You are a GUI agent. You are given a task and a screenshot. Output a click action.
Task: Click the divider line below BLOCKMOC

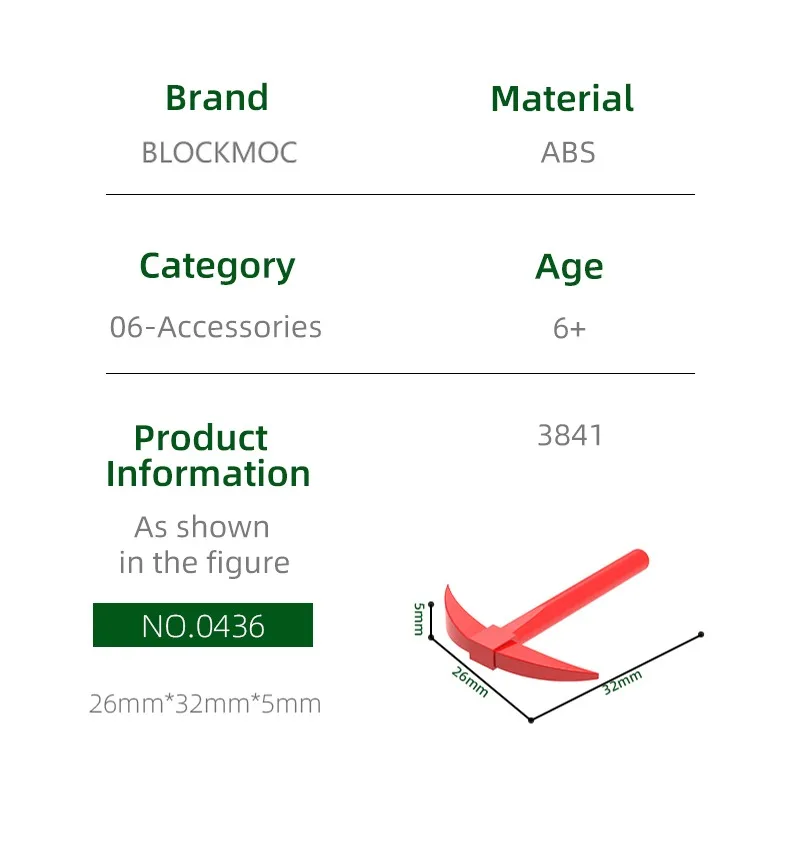pyautogui.click(x=400, y=194)
